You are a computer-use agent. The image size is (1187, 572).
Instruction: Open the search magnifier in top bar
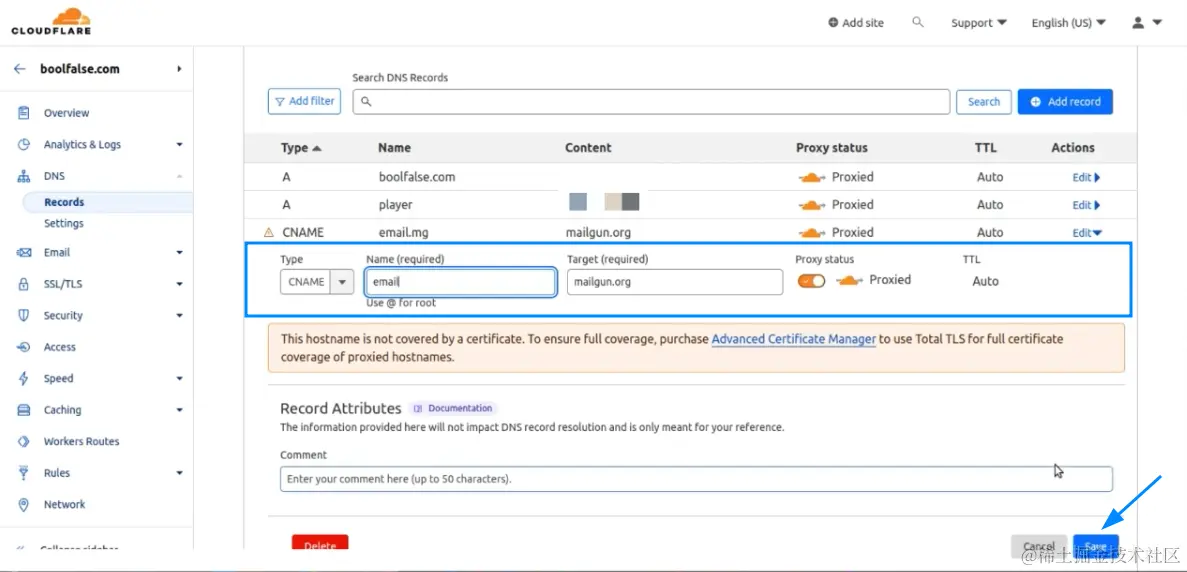918,22
